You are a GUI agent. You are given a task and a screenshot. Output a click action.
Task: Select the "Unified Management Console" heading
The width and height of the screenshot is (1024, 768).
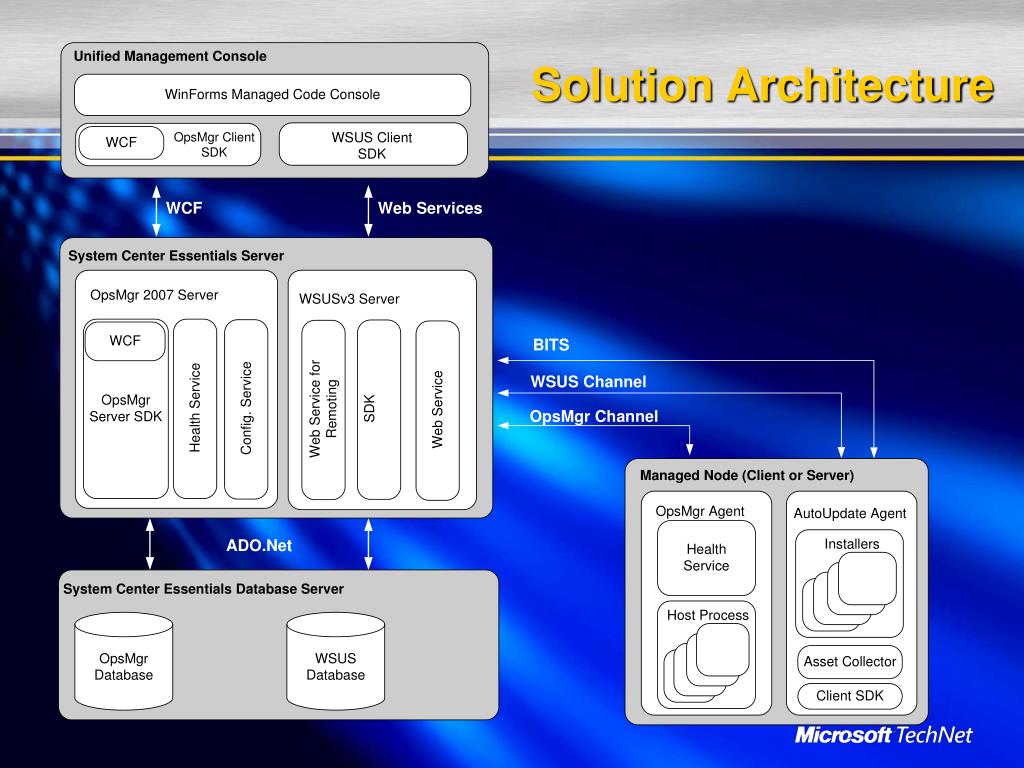click(170, 56)
